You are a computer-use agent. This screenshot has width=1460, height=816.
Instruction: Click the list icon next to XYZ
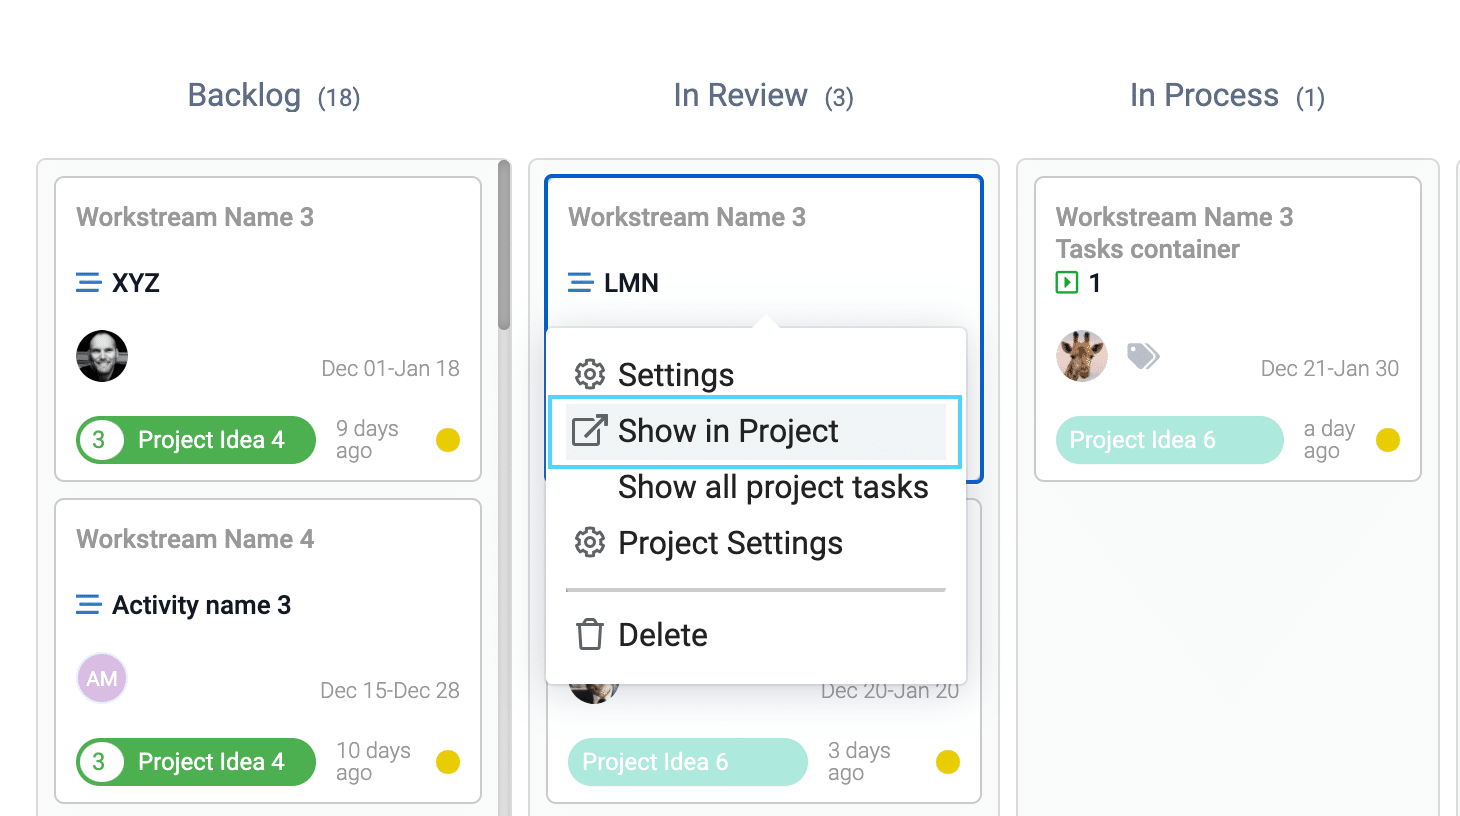click(89, 283)
